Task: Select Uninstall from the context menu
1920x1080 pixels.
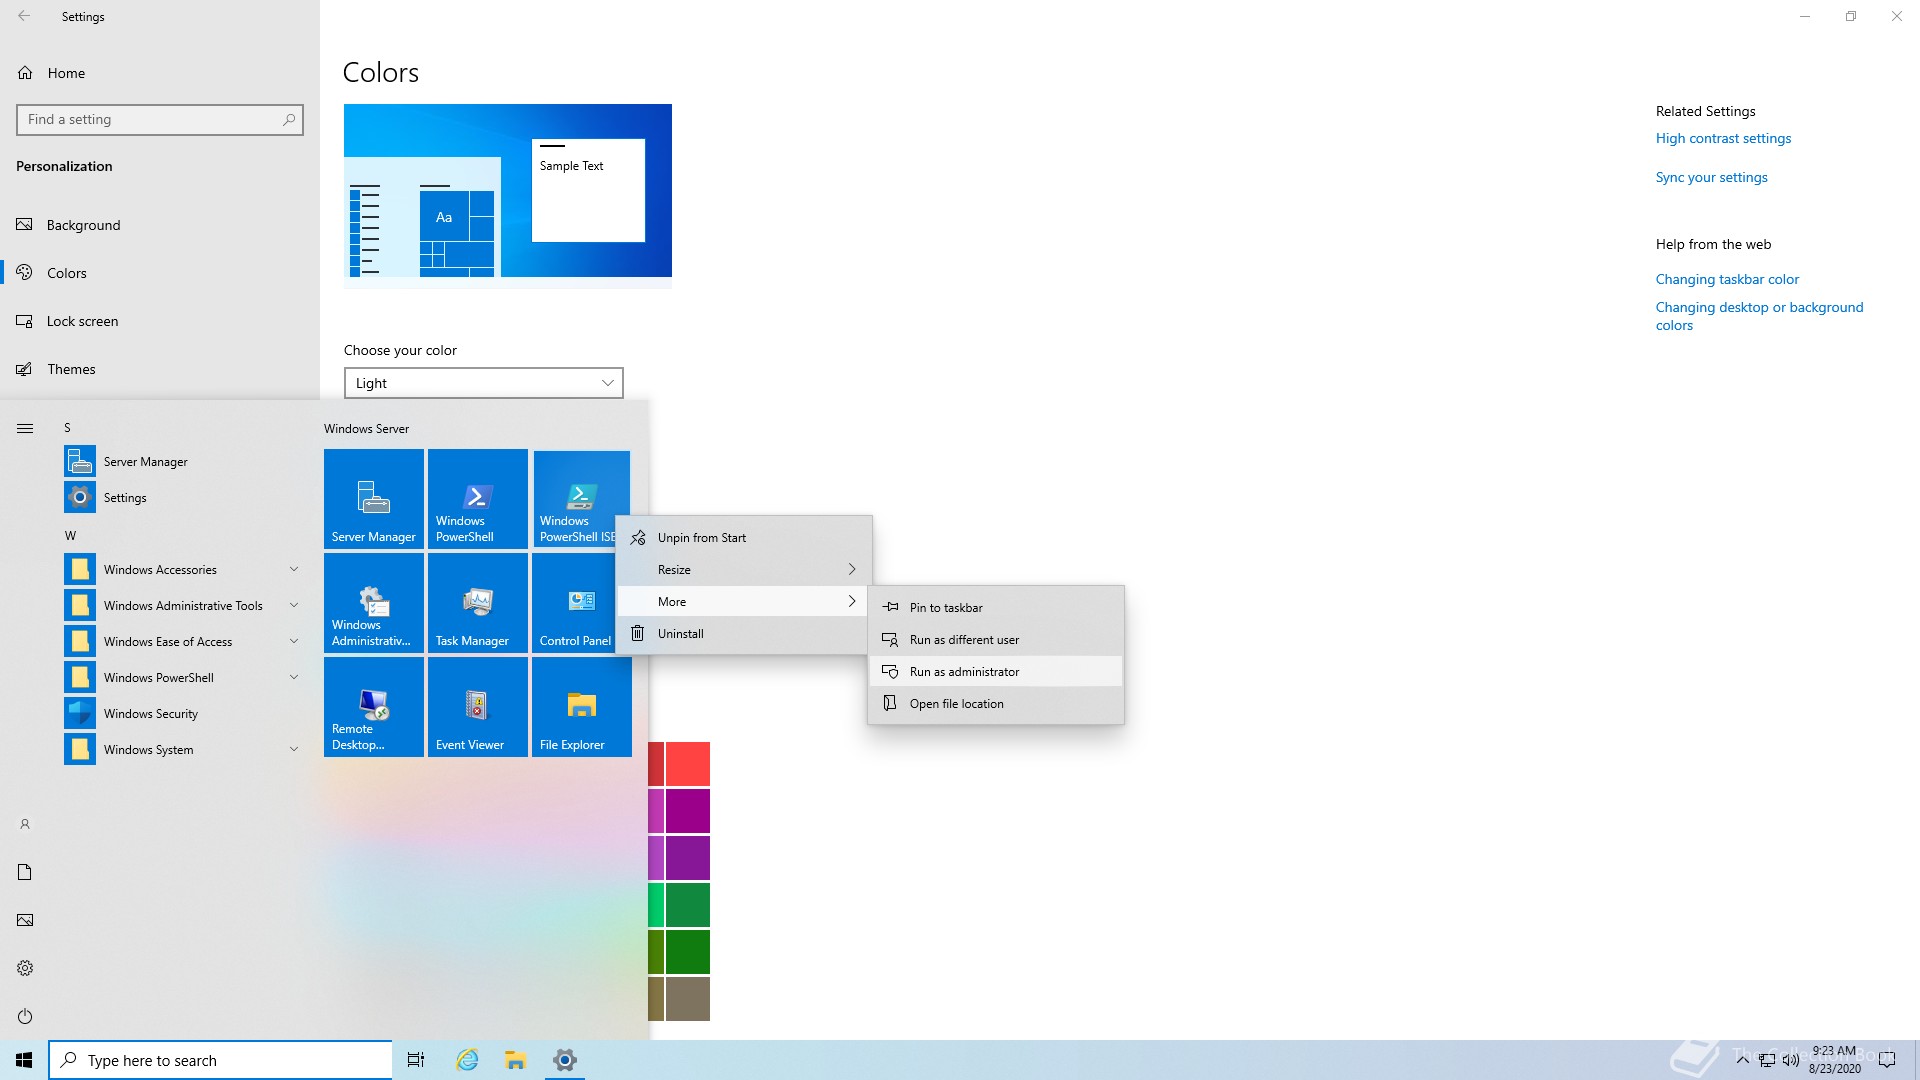Action: (743, 633)
